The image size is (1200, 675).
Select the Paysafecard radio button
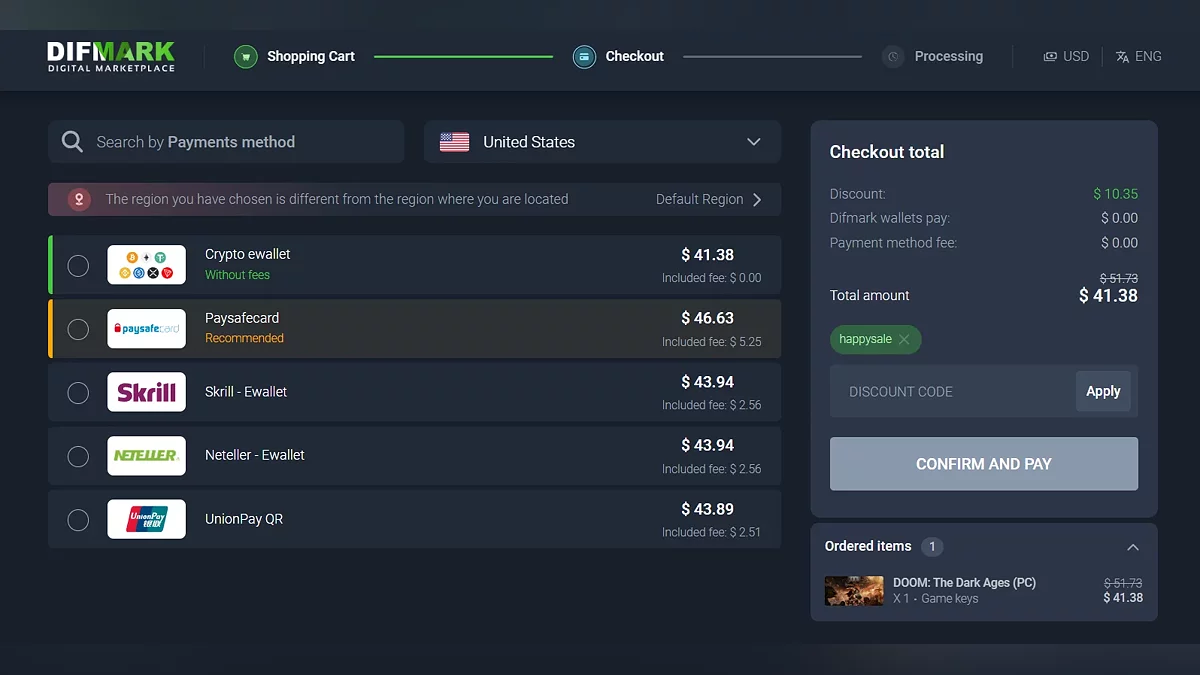coord(78,329)
